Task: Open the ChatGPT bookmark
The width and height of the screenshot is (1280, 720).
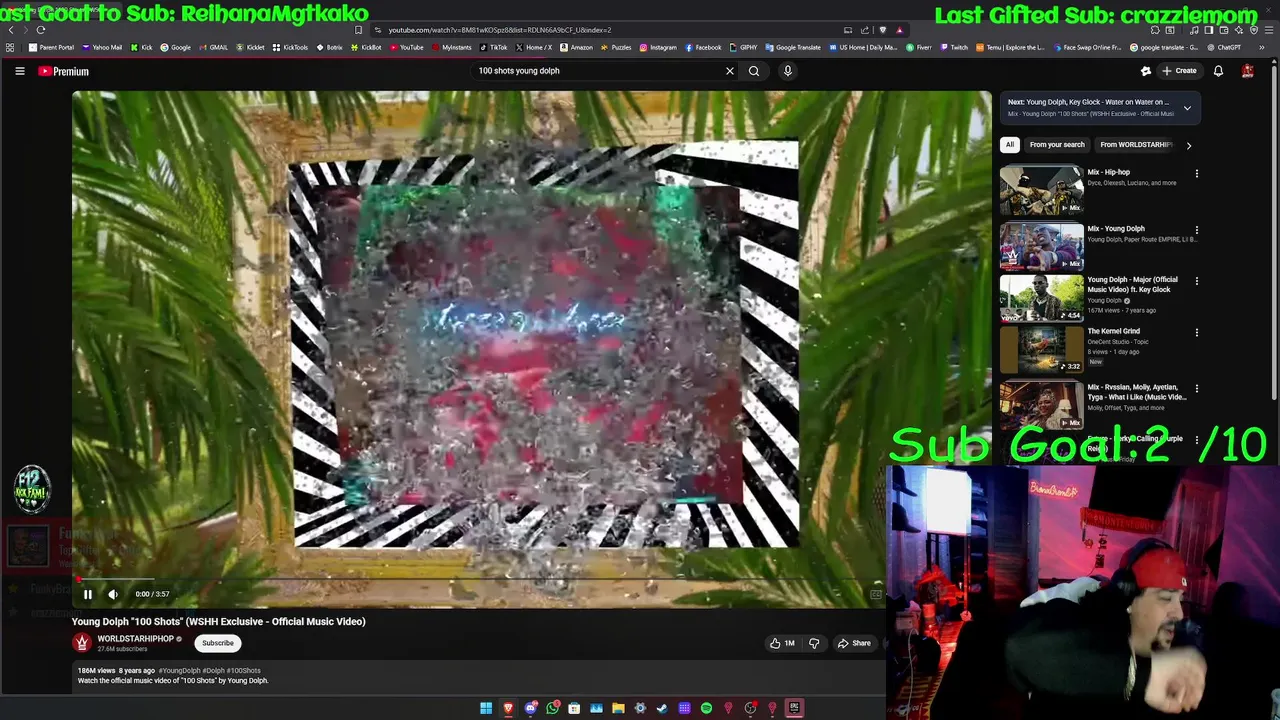Action: pos(1224,47)
